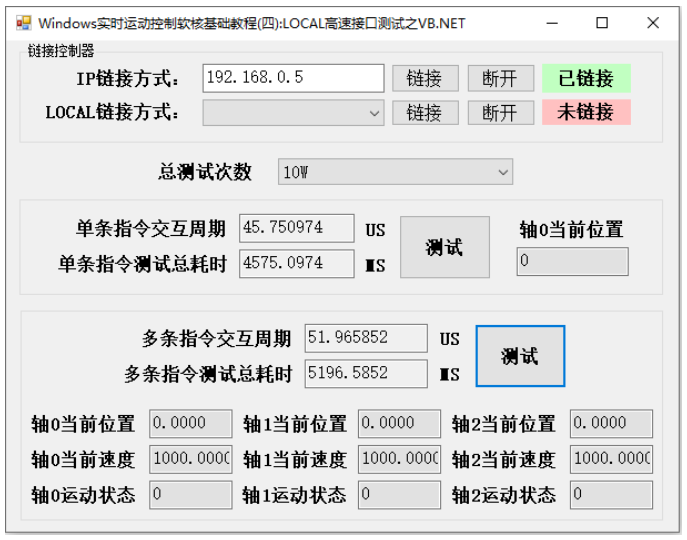Screen dimensions: 687x540
Task: Maximize the window
Action: point(602,23)
